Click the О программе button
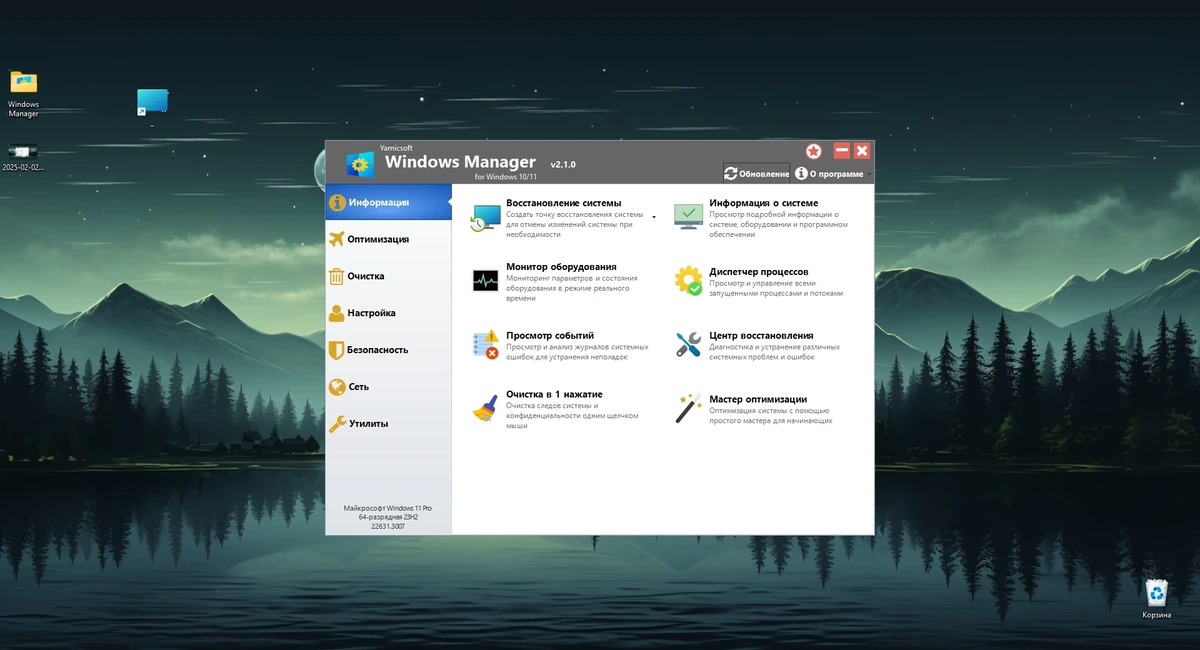 829,173
